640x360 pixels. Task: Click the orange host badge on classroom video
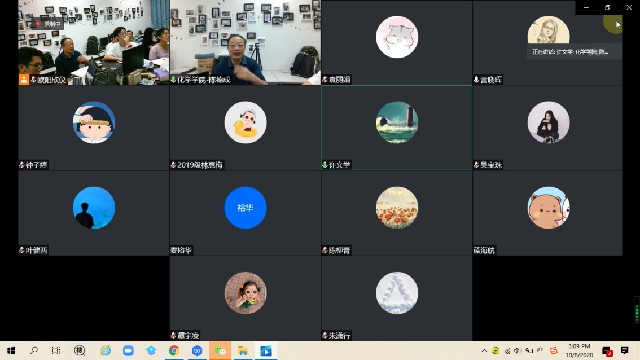point(24,79)
